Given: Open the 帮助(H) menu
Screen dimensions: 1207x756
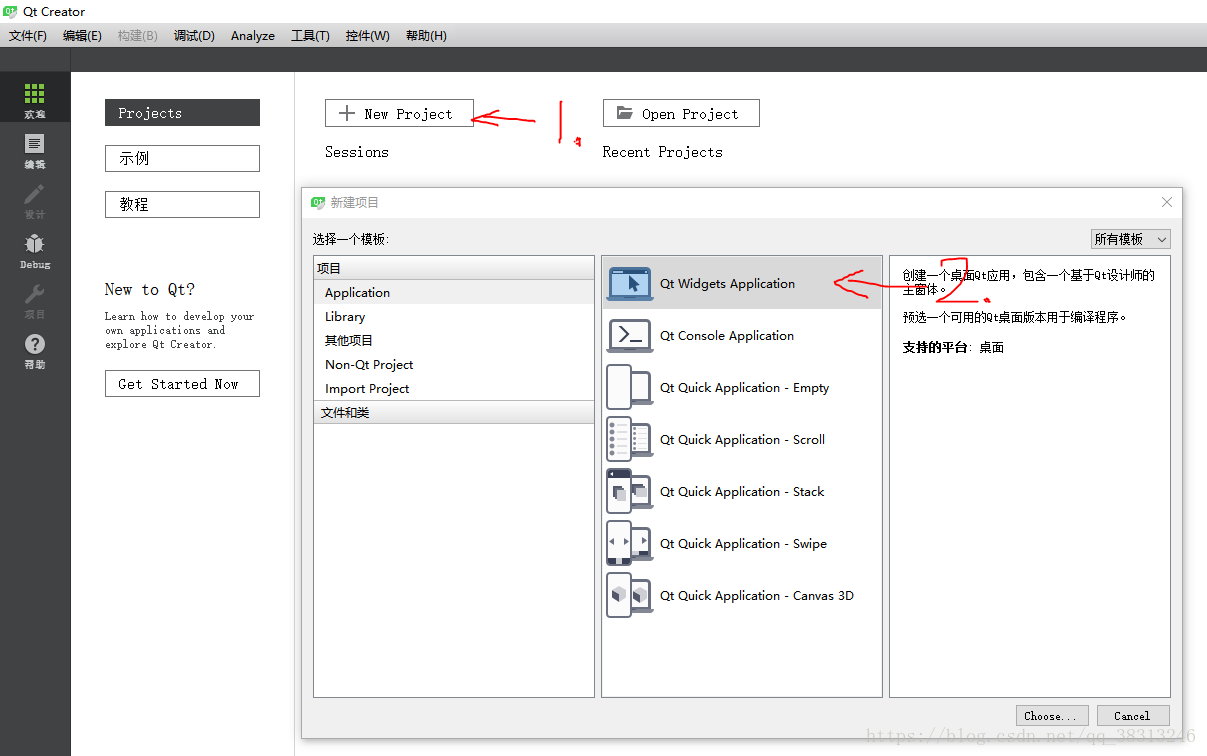Looking at the screenshot, I should tap(426, 36).
